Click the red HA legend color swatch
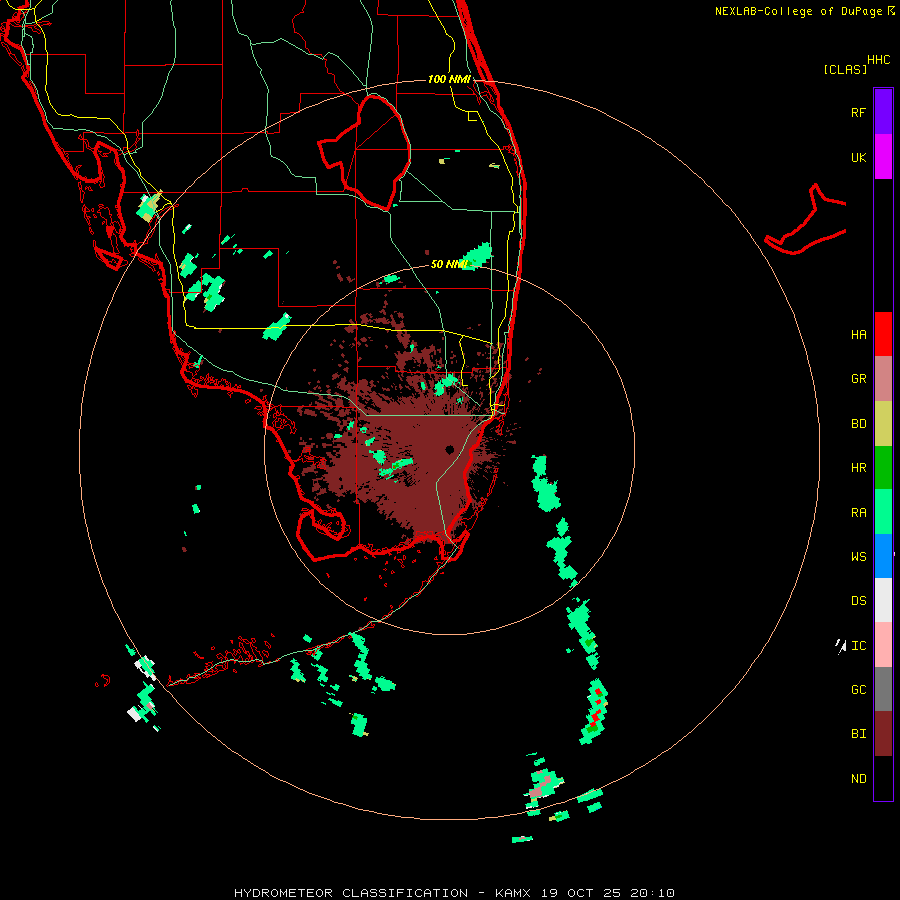900x900 pixels. point(883,334)
